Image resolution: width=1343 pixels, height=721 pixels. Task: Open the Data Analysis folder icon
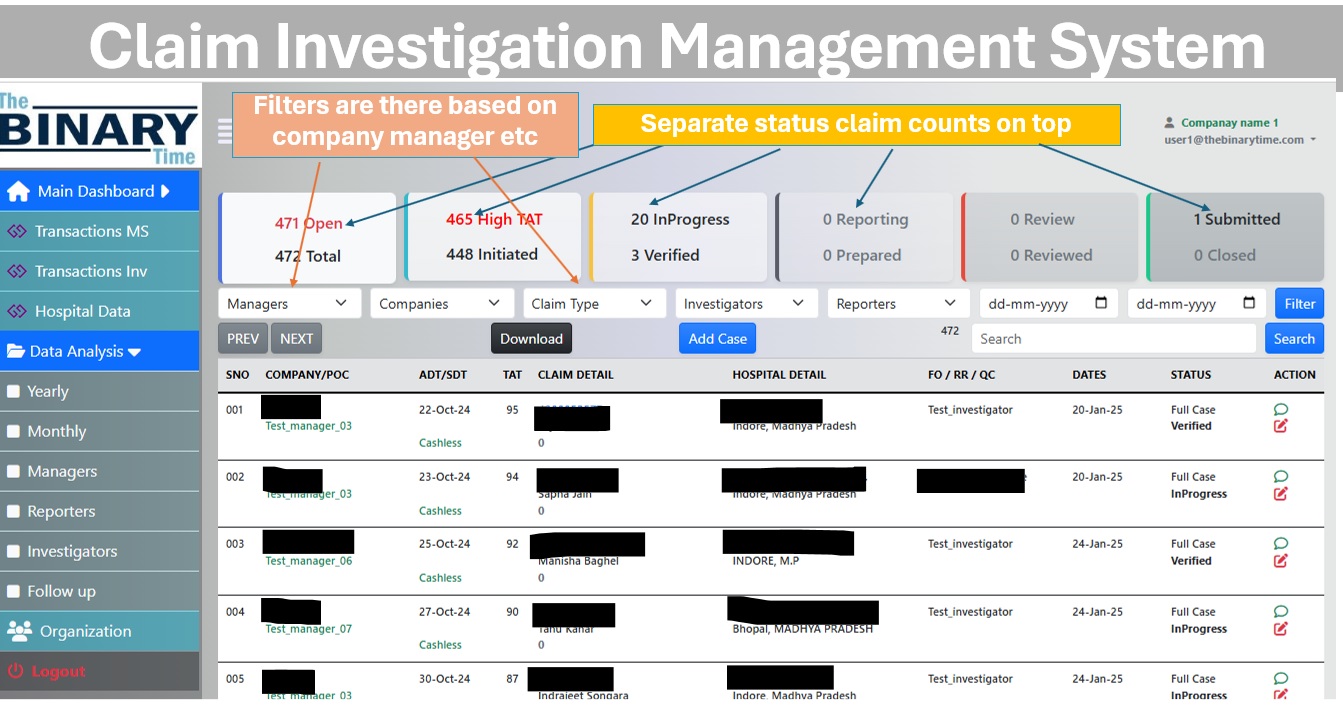tap(15, 350)
